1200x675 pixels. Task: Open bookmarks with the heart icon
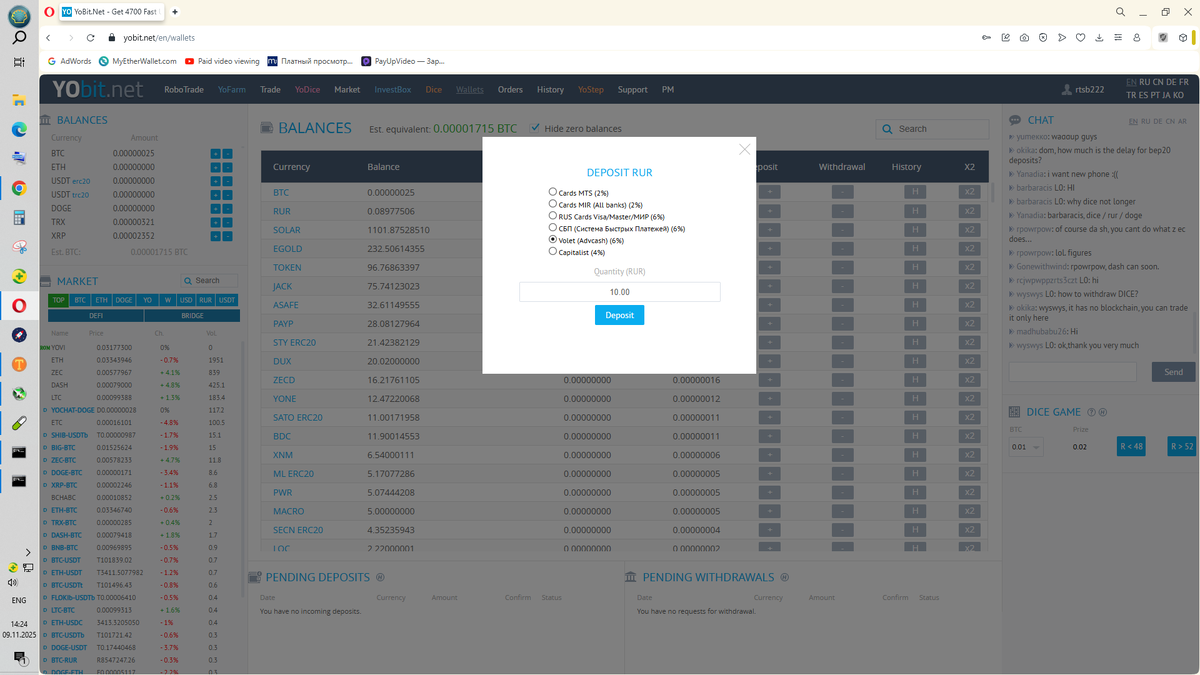[x=1080, y=37]
